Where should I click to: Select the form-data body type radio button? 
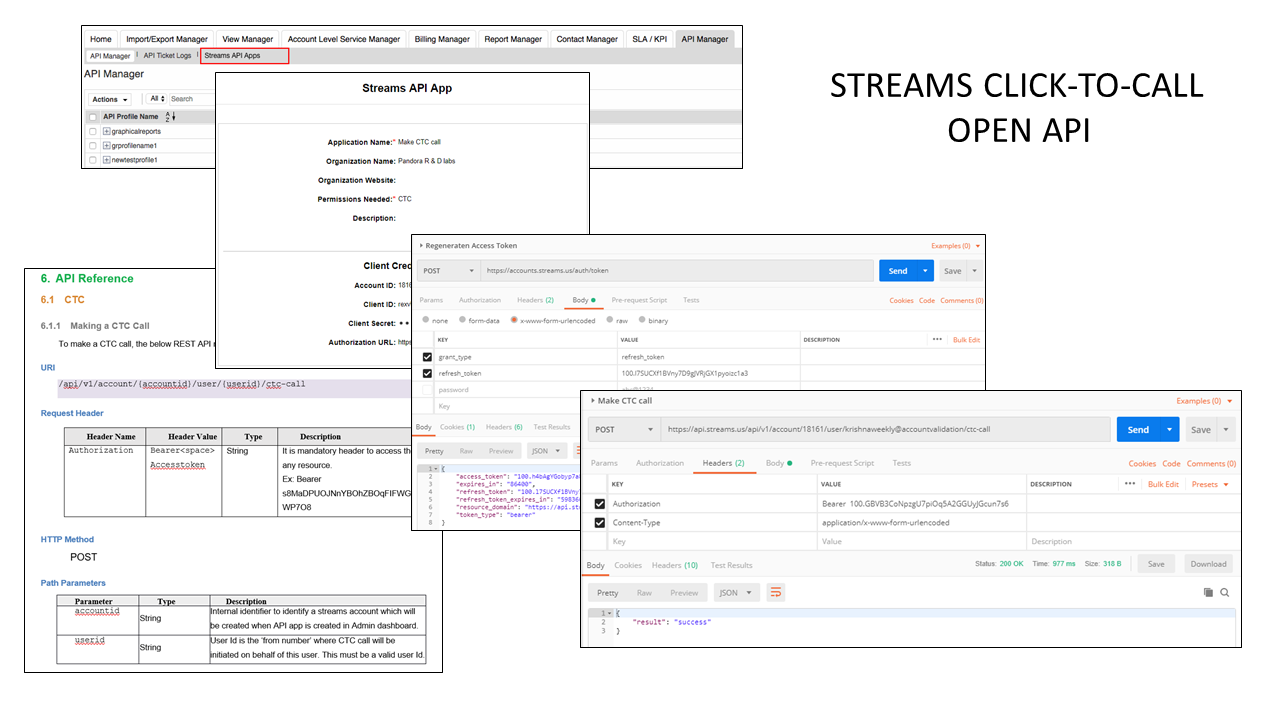[x=462, y=321]
